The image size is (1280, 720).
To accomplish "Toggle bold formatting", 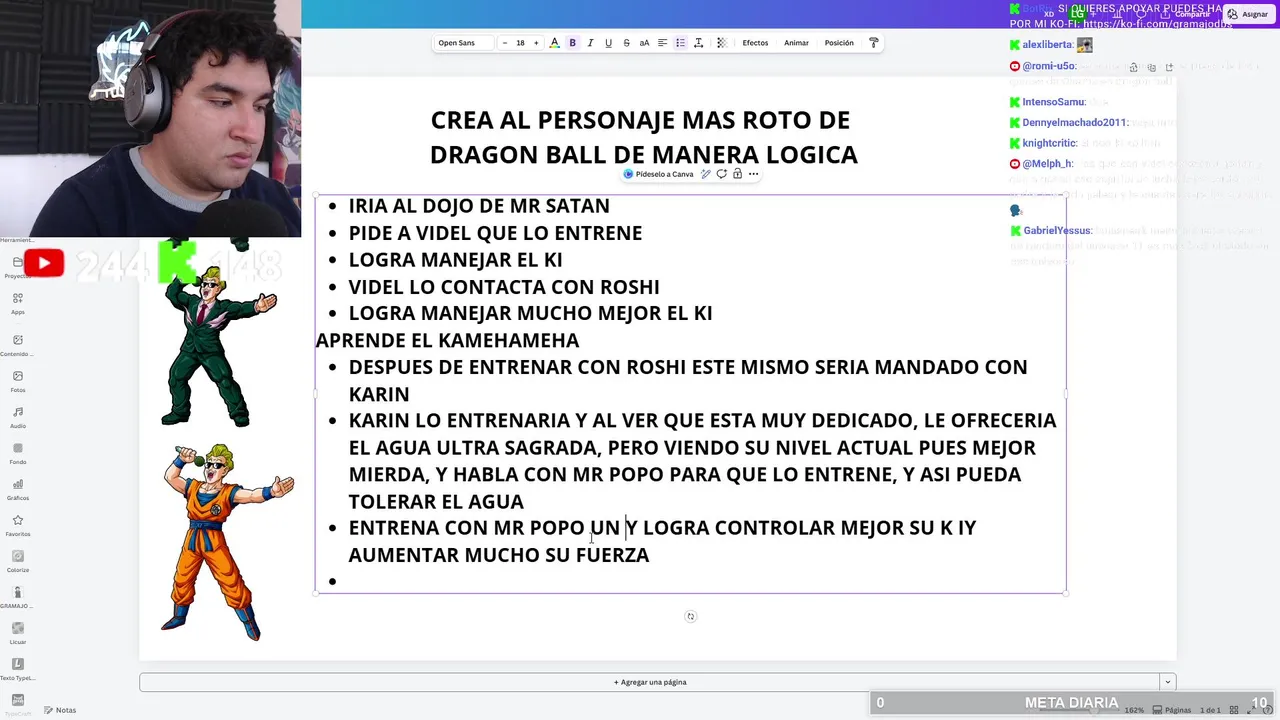I will tap(572, 43).
